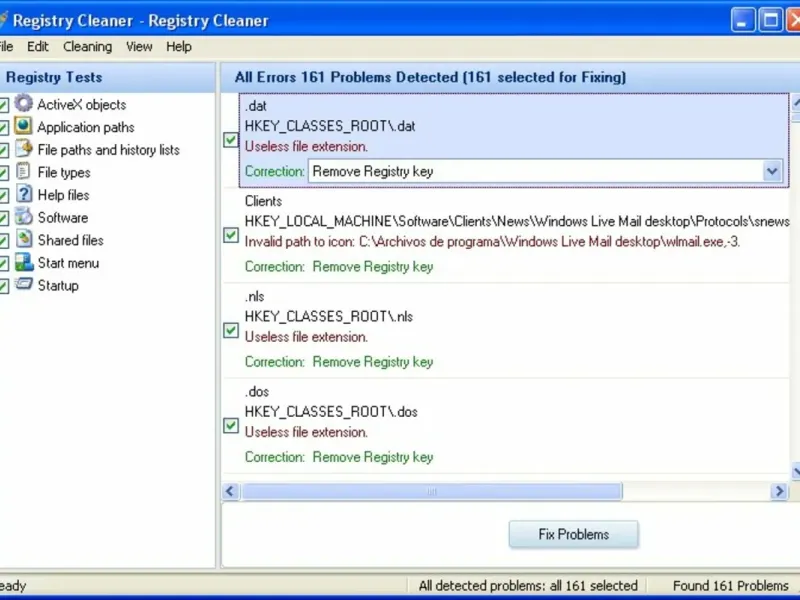
Task: Select the ActiveX objects label
Action: pos(82,105)
